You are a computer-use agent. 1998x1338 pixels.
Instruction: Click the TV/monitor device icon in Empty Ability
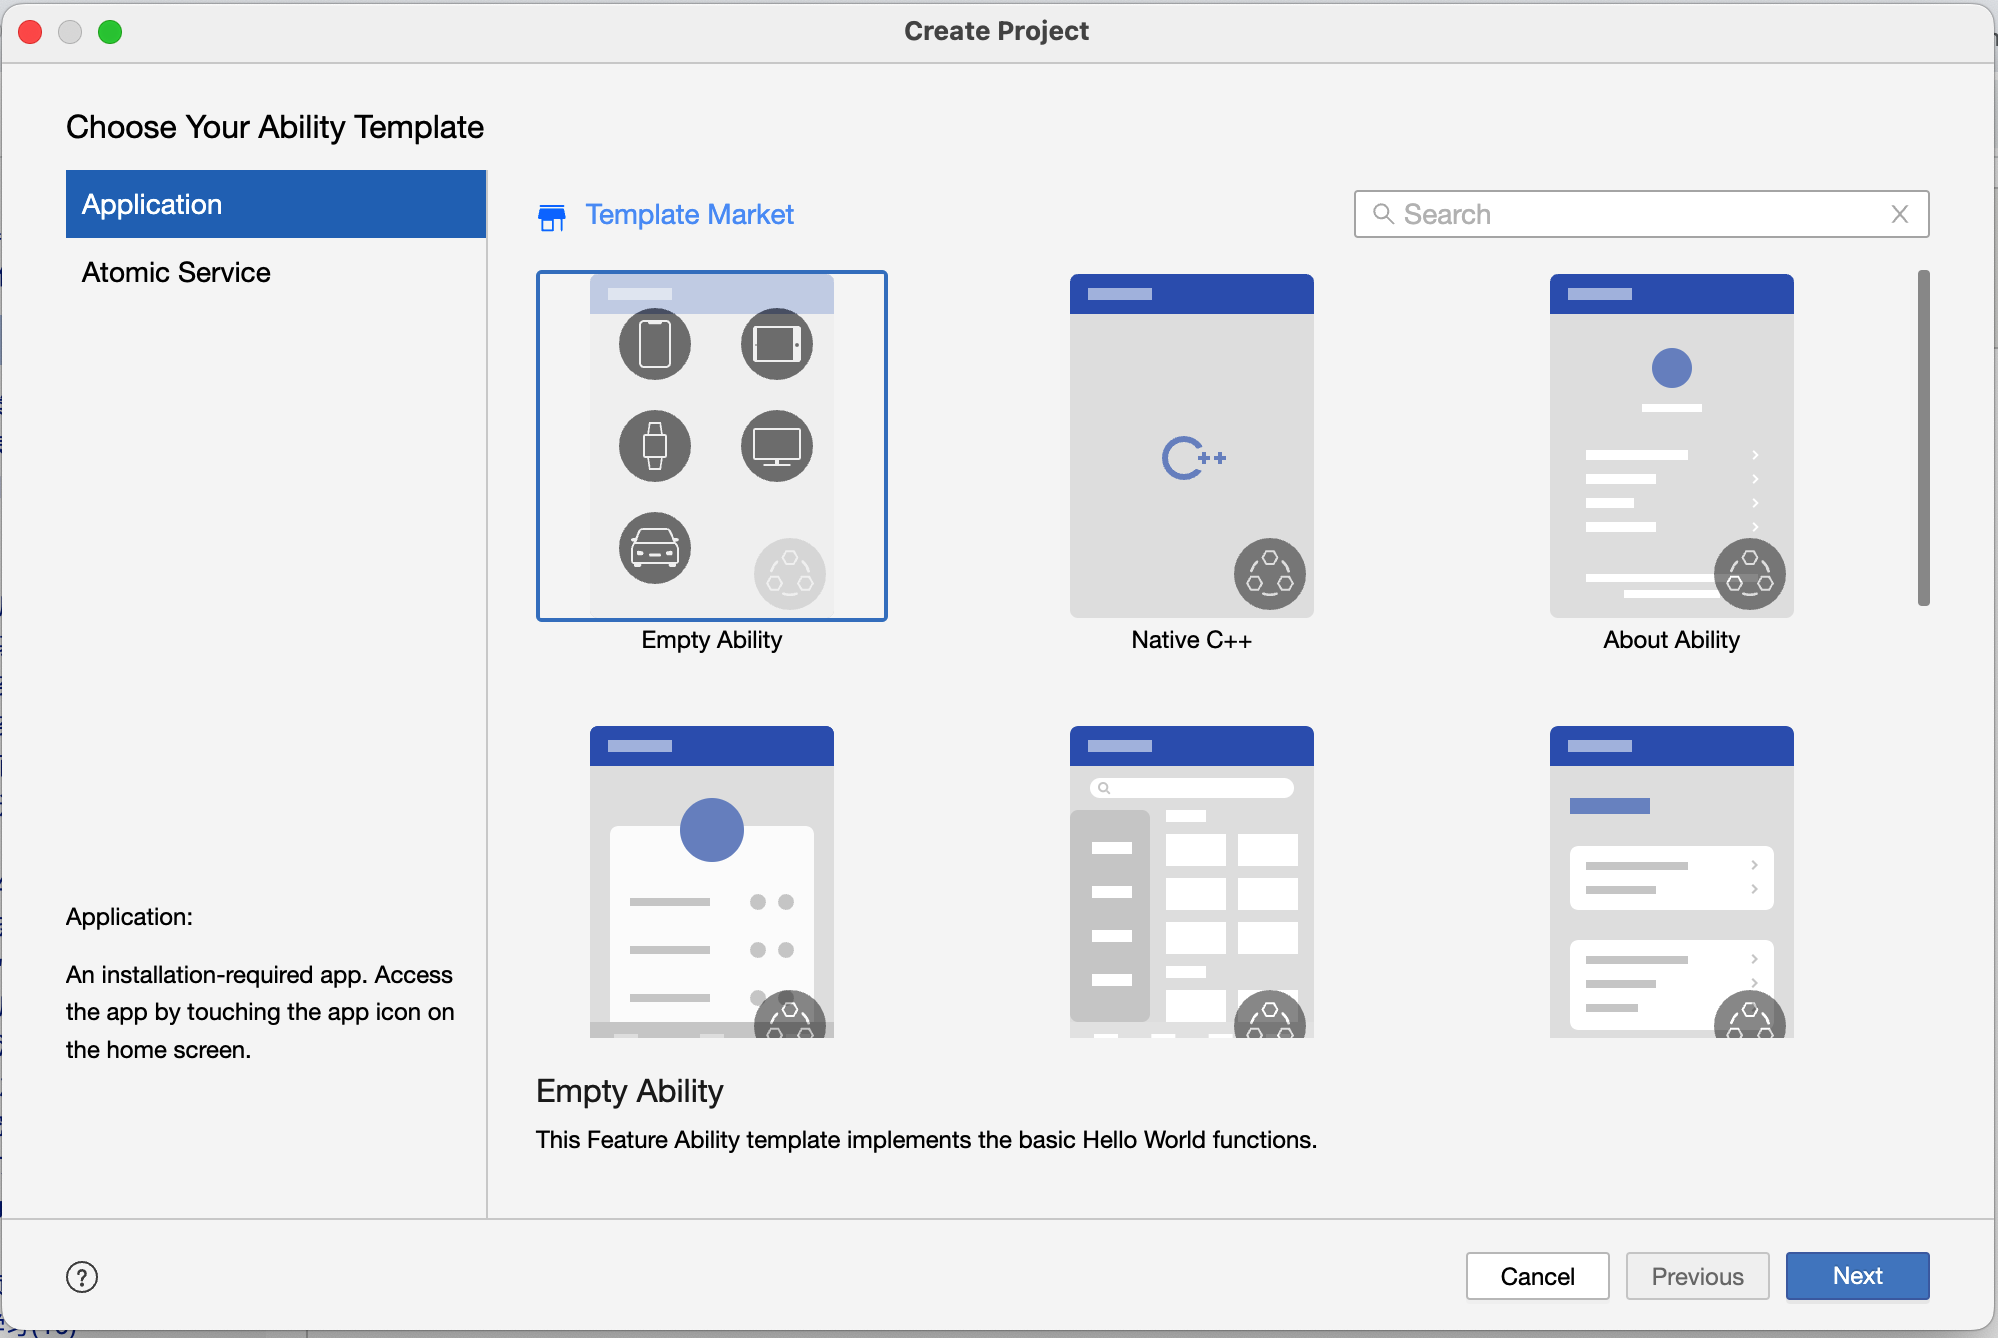point(775,446)
